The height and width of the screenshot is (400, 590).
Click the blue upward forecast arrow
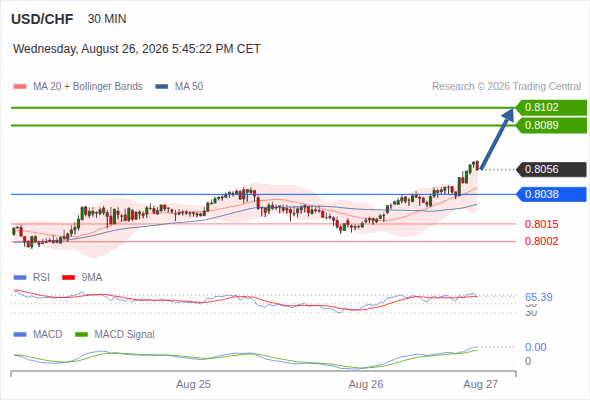[x=497, y=138]
